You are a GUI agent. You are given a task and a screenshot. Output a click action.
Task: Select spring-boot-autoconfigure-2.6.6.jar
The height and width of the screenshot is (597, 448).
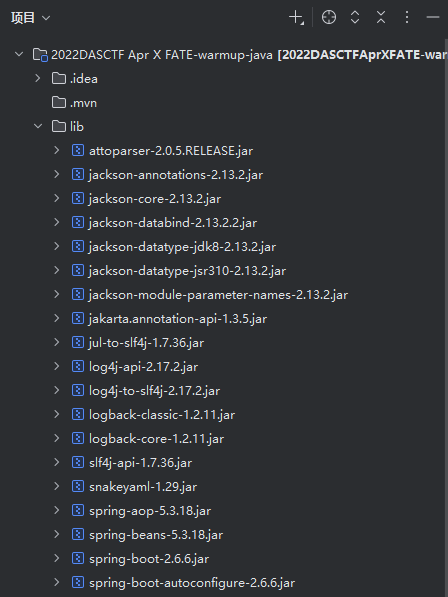(192, 583)
